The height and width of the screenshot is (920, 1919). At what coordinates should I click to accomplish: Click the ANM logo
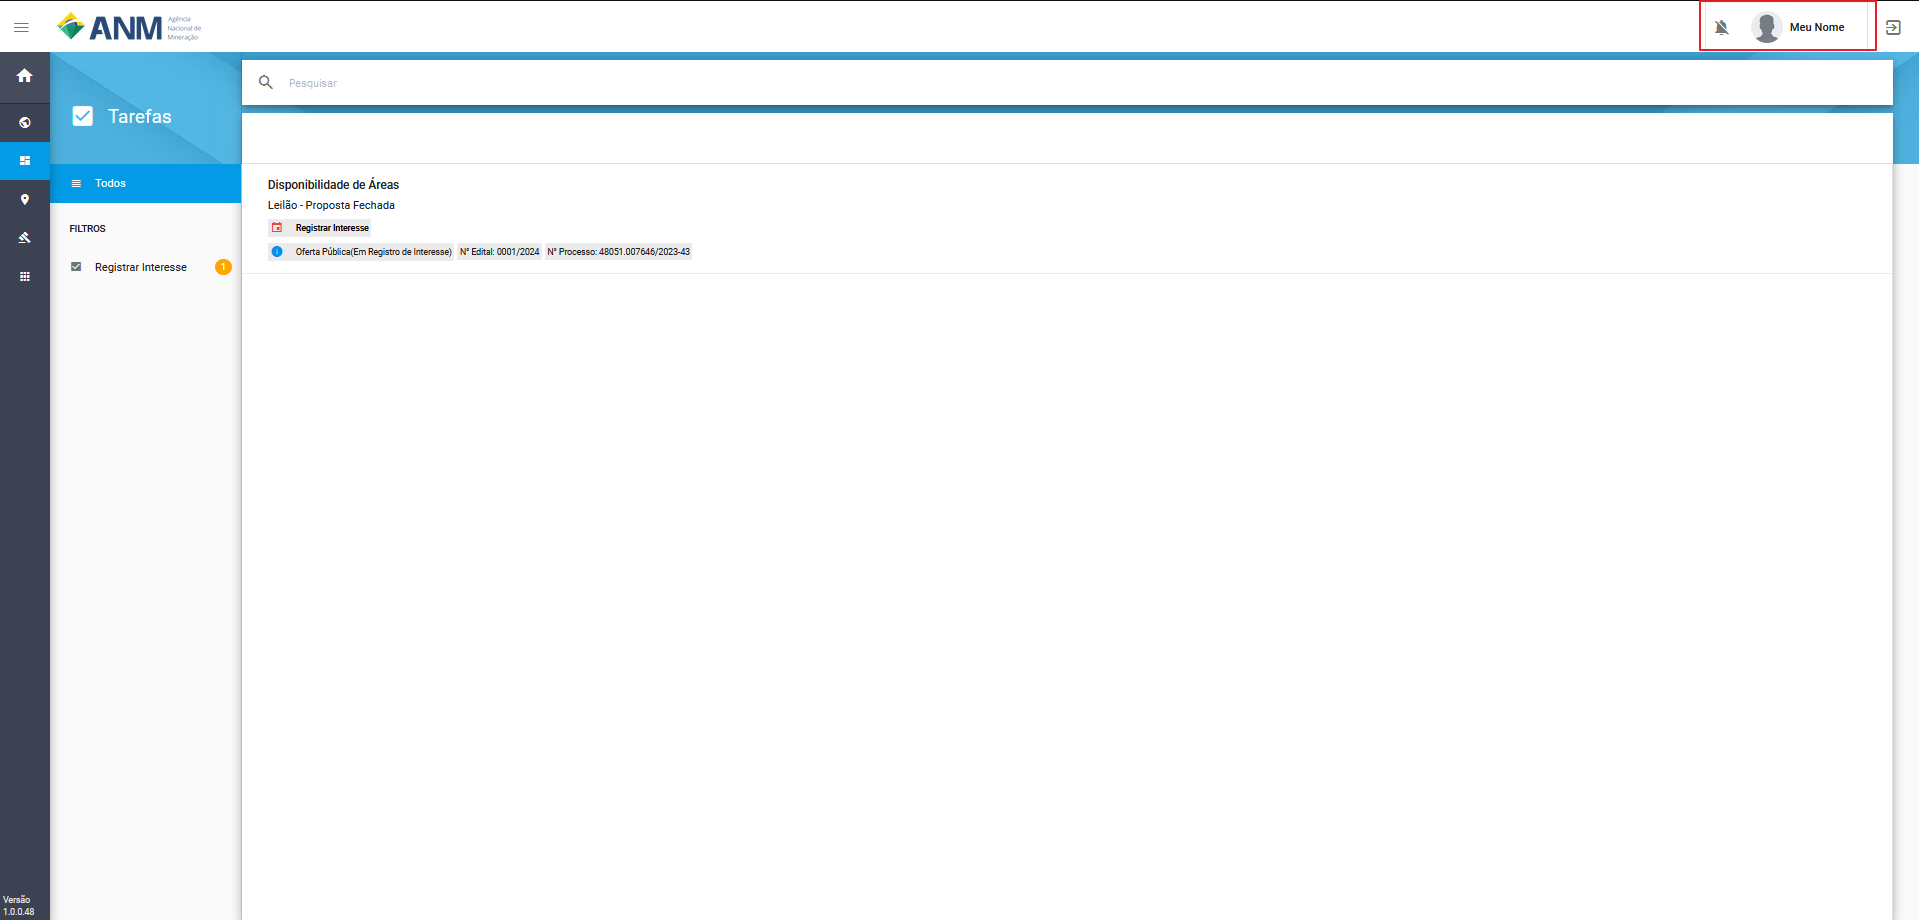(x=129, y=27)
